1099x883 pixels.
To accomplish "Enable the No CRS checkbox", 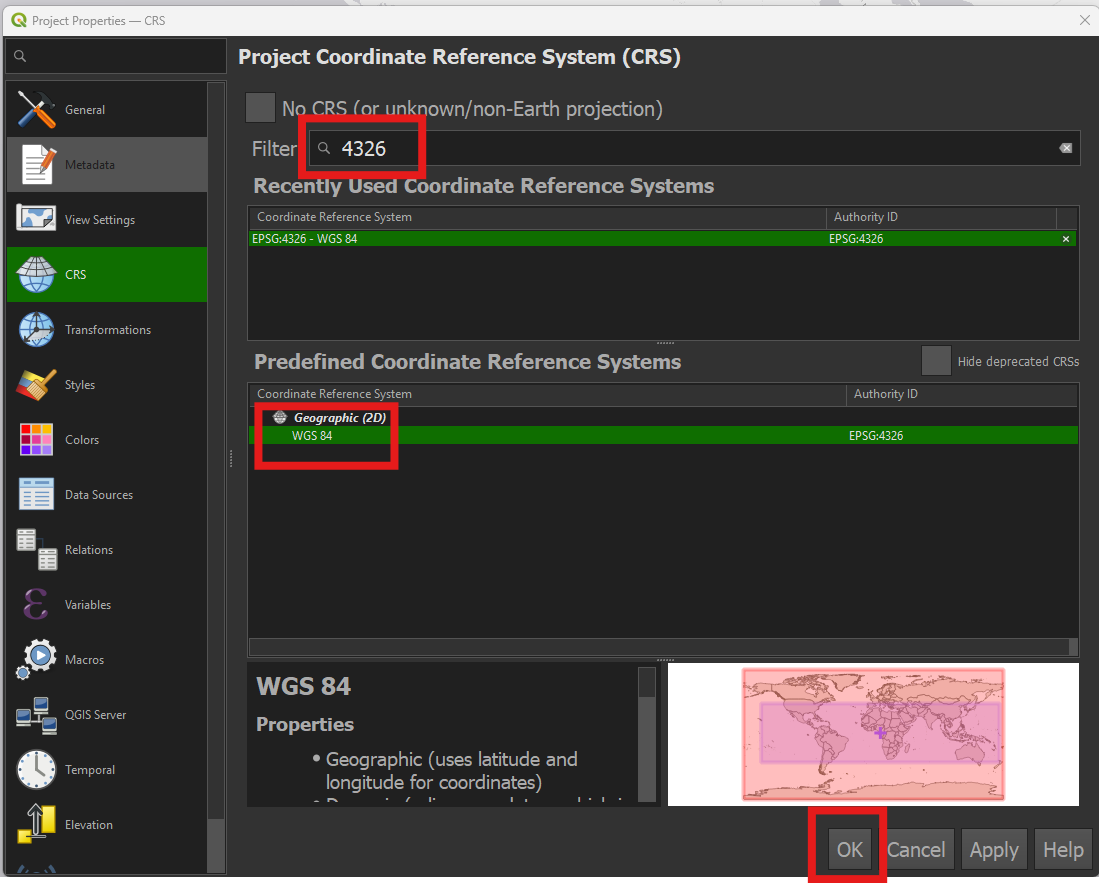I will pos(260,109).
